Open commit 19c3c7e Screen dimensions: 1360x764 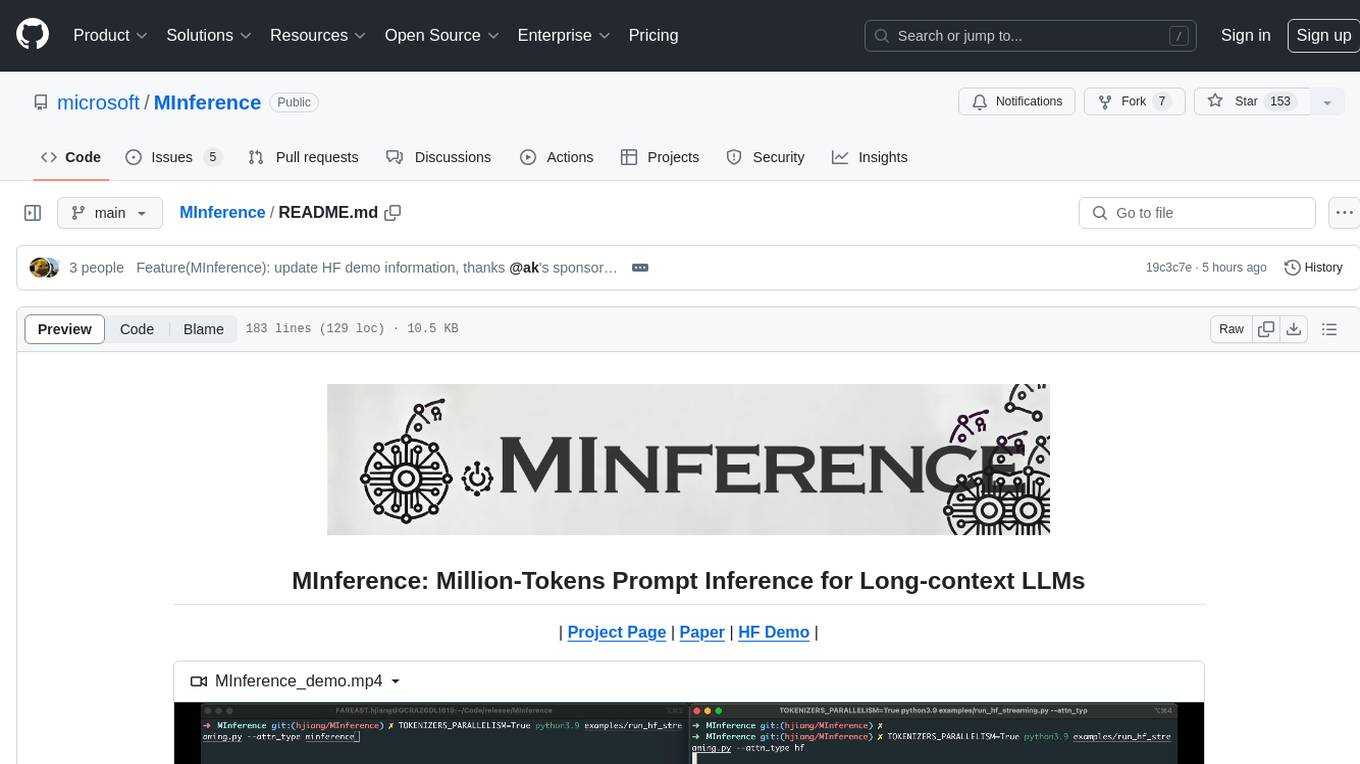tap(1168, 268)
